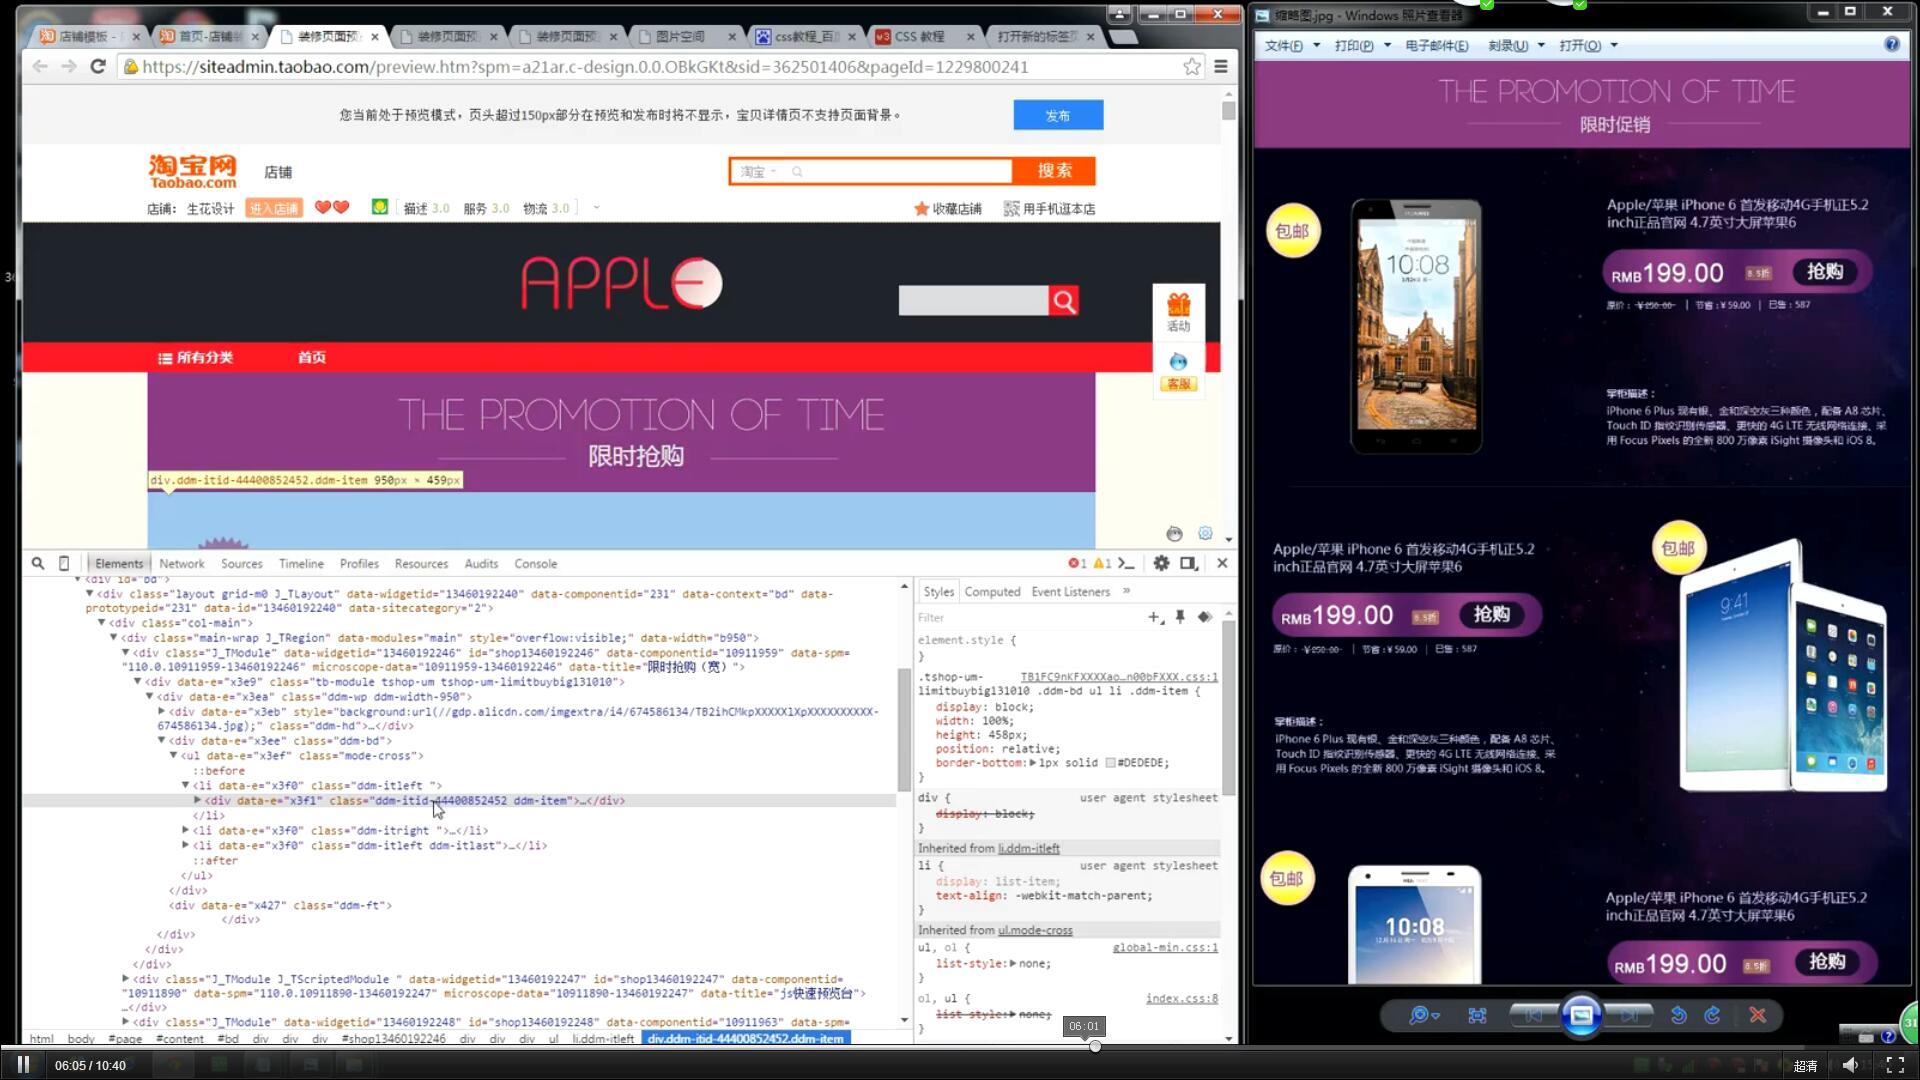Open Event Listeners tab
This screenshot has width=1920, height=1080.
point(1070,591)
